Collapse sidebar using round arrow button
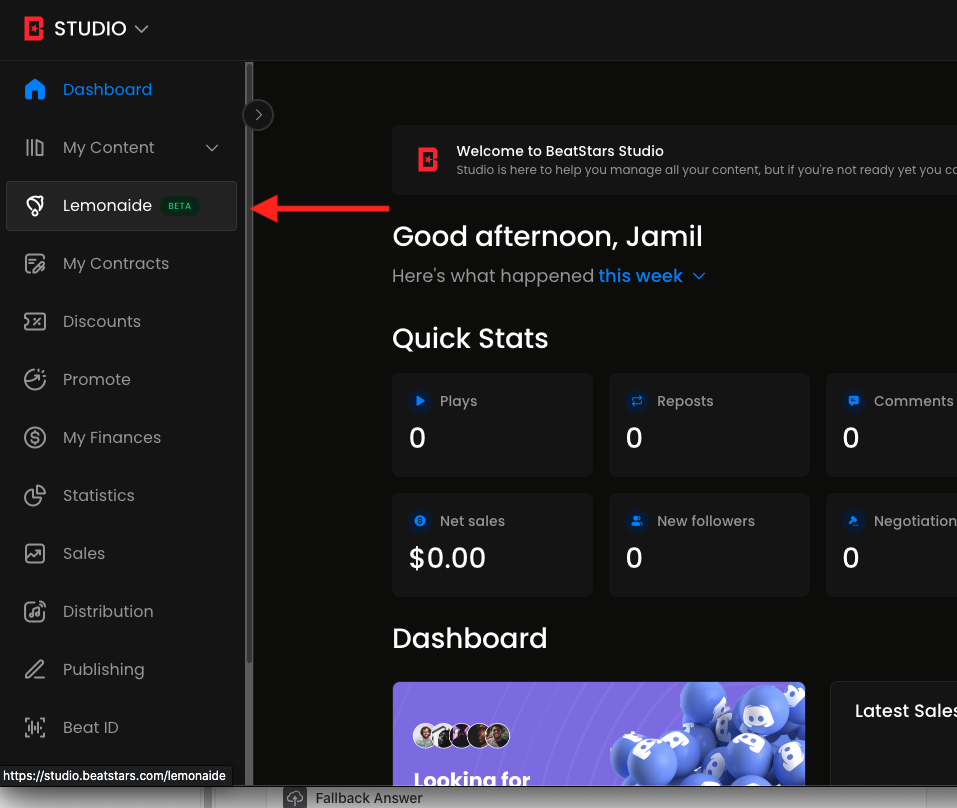The width and height of the screenshot is (957, 808). point(258,115)
